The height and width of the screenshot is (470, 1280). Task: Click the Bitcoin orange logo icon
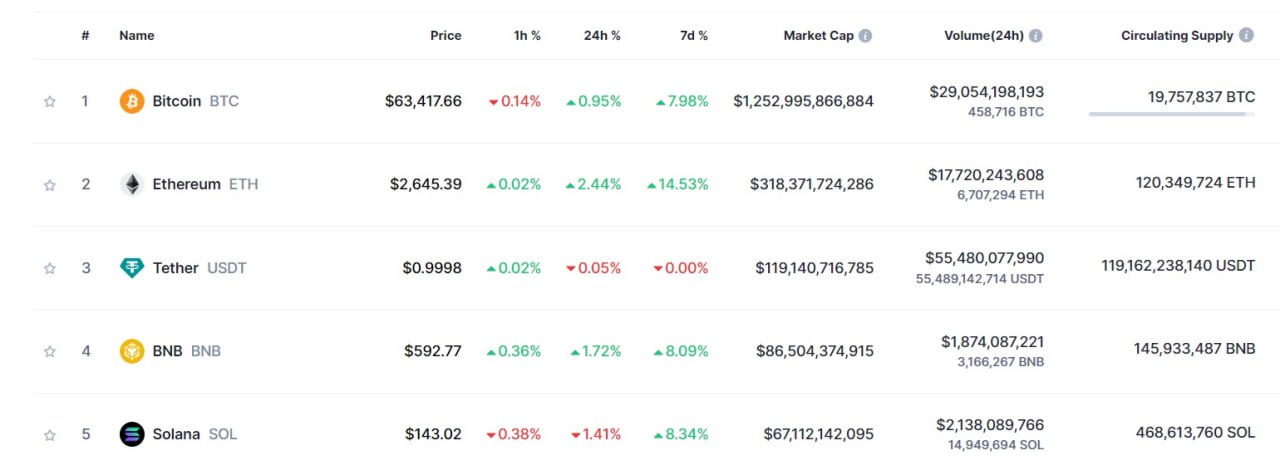[132, 101]
